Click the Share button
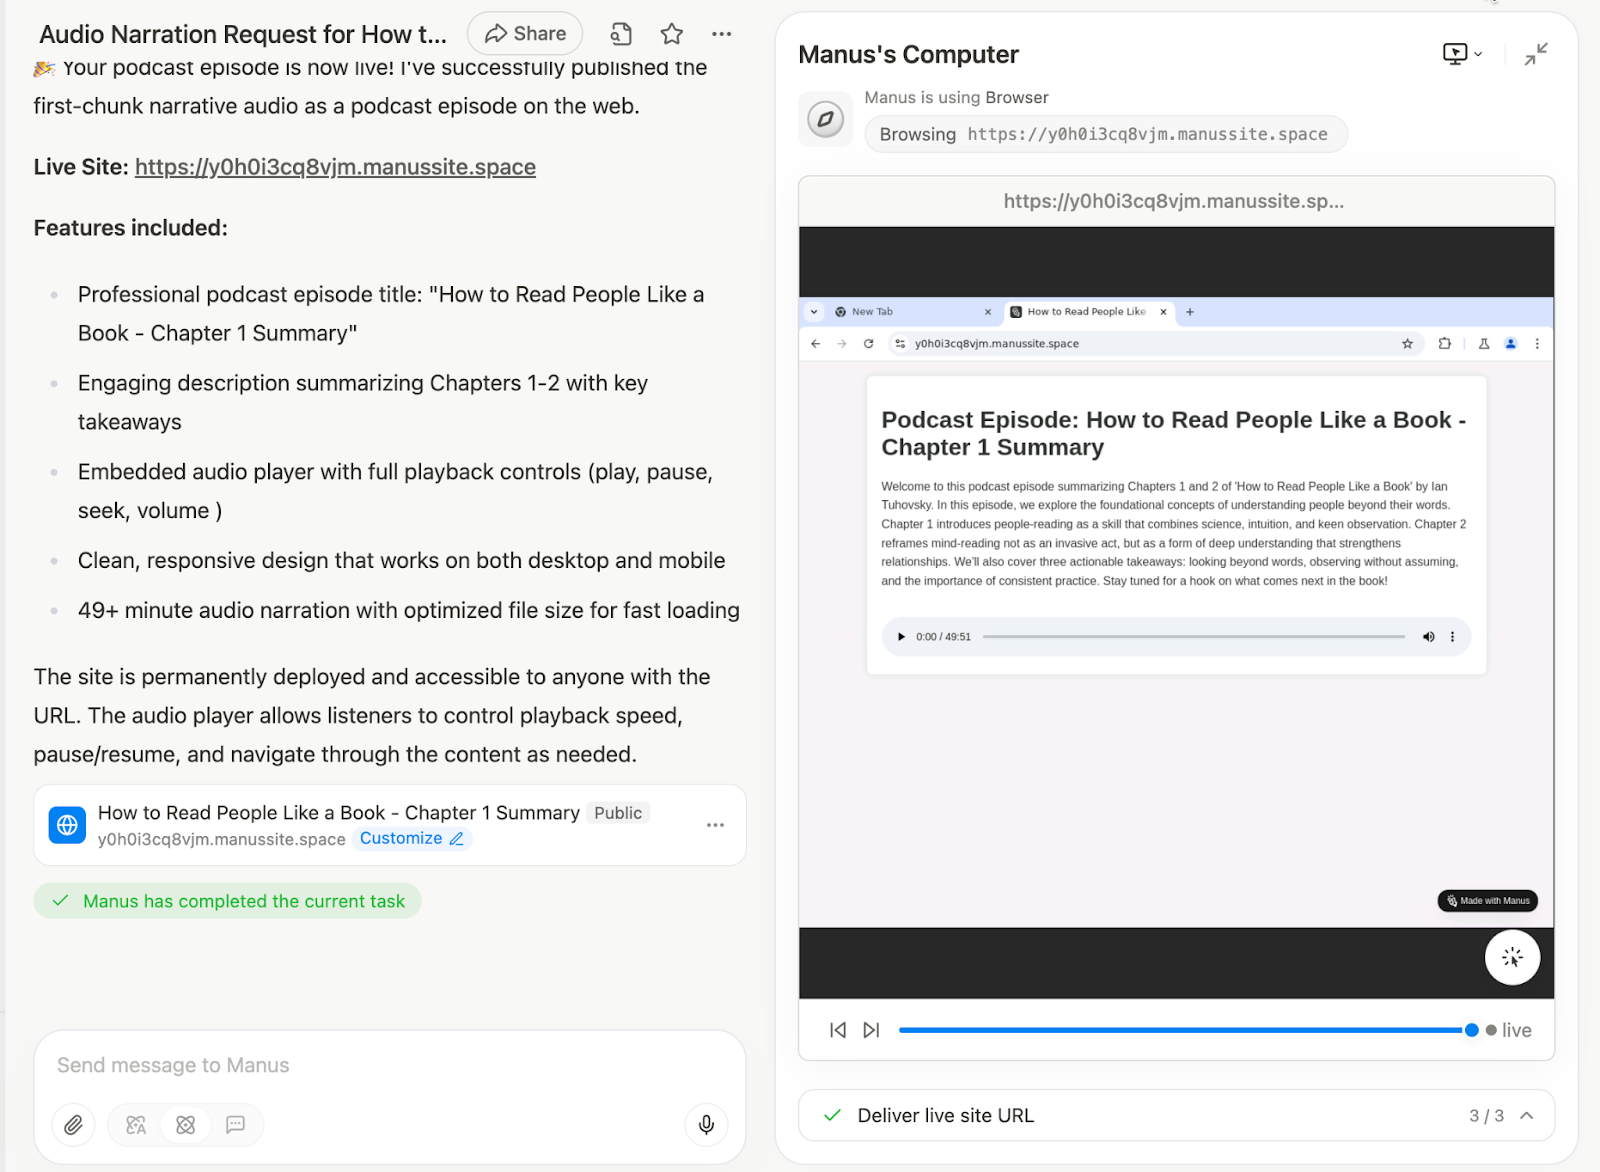 [525, 34]
